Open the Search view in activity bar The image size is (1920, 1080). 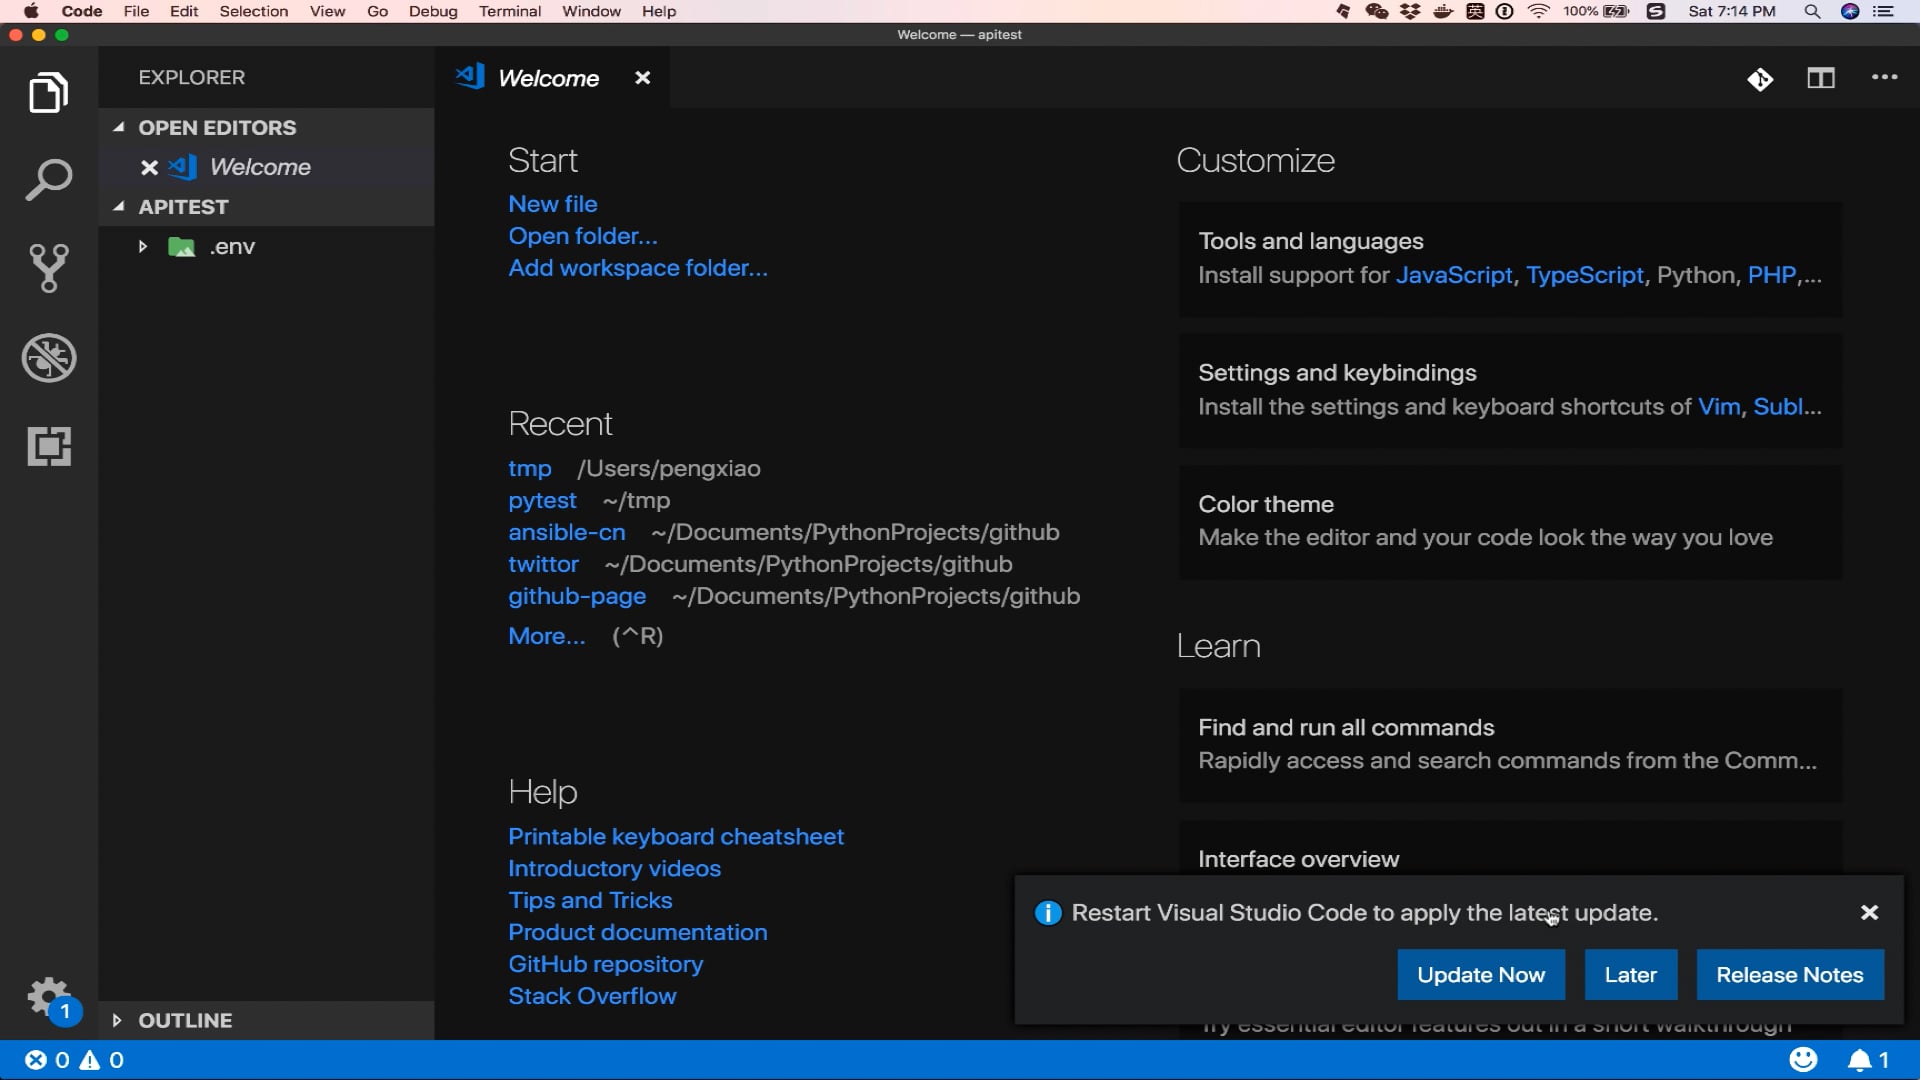click(48, 180)
